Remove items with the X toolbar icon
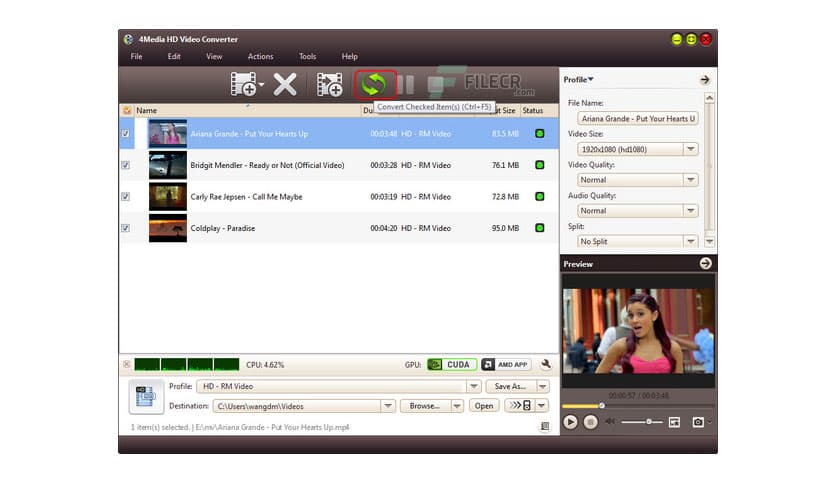This screenshot has height=484, width=836. tap(285, 84)
